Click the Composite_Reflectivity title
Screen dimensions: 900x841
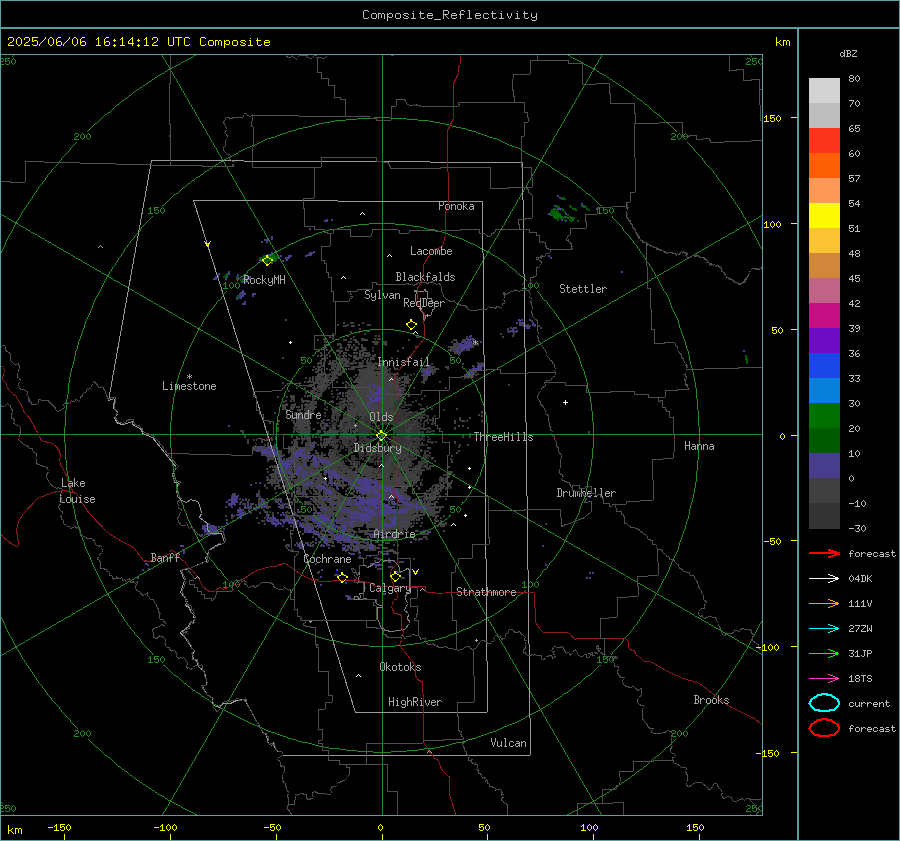(x=450, y=15)
